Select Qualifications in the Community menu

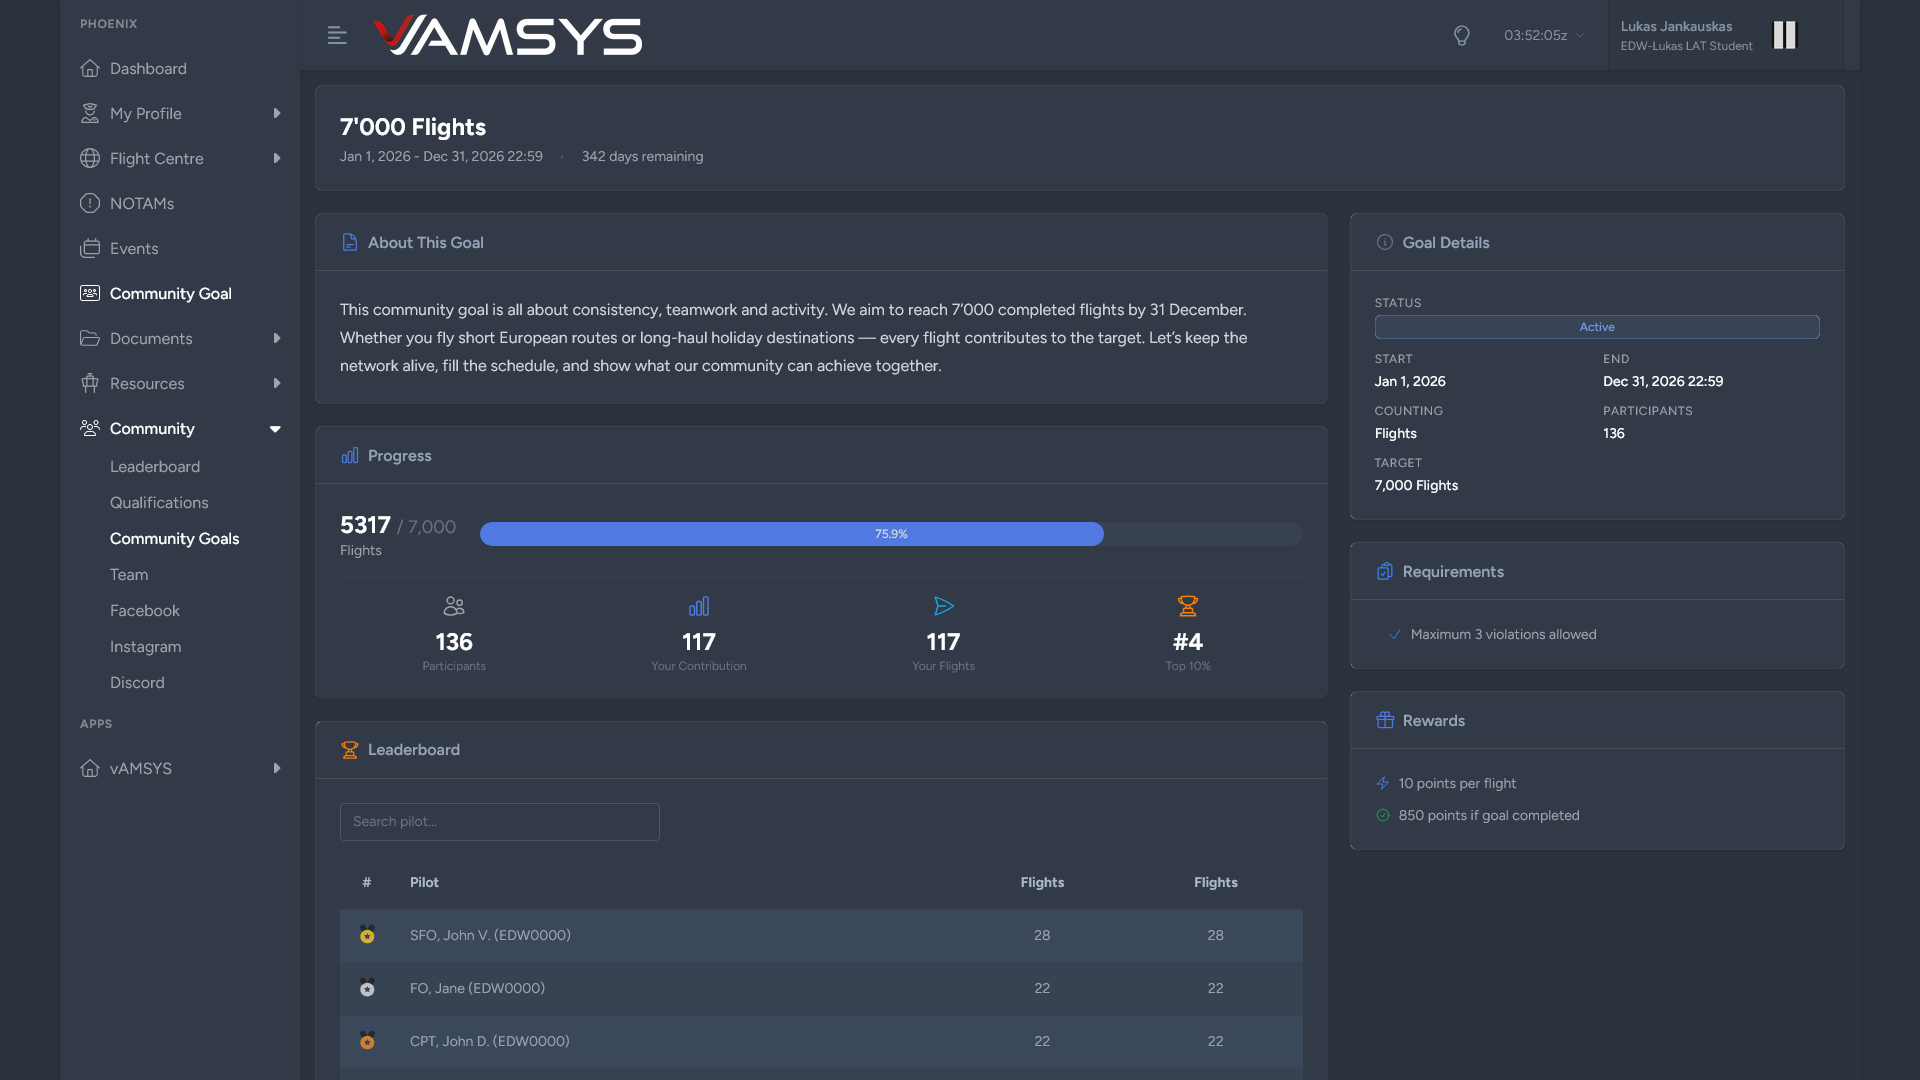159,503
